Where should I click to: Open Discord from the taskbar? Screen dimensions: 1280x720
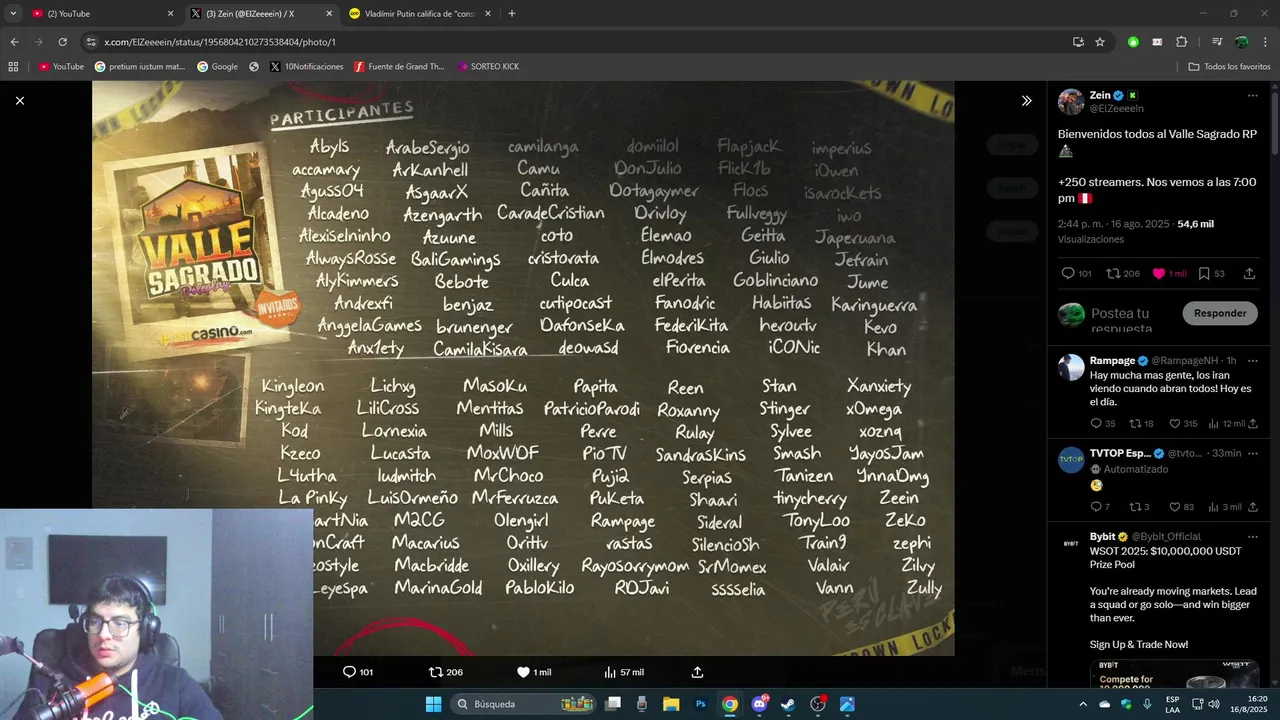(x=760, y=704)
